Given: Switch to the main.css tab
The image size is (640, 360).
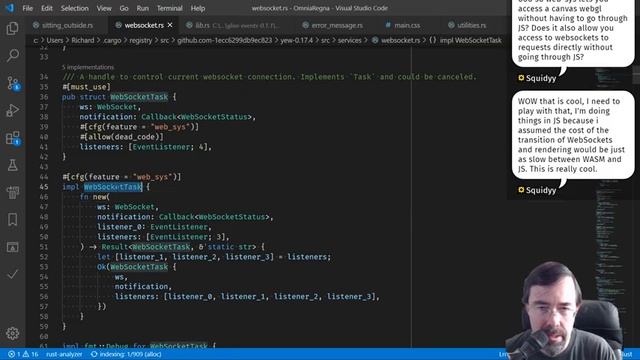Looking at the screenshot, I should (x=407, y=25).
